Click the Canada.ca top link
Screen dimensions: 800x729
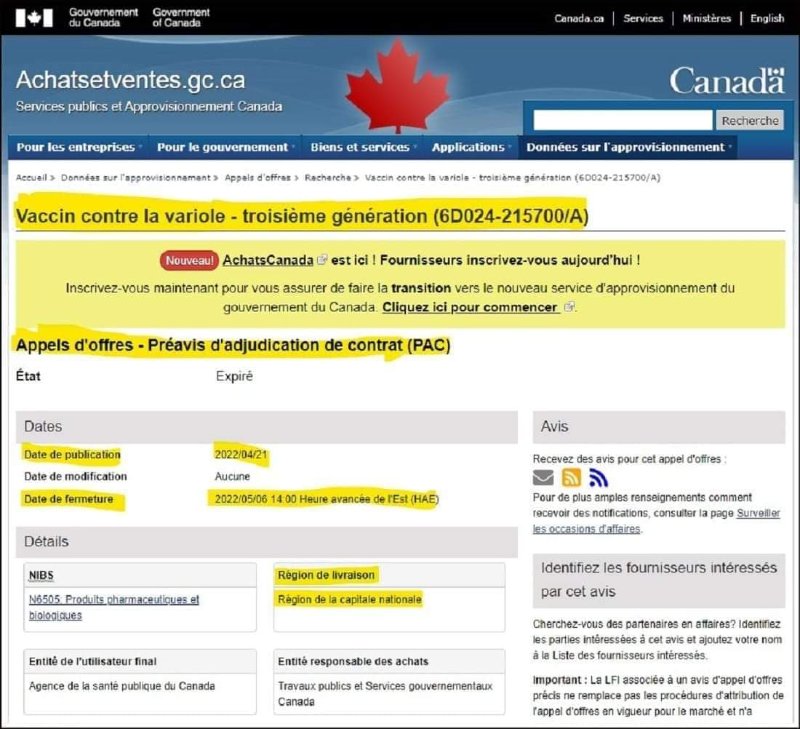click(579, 18)
